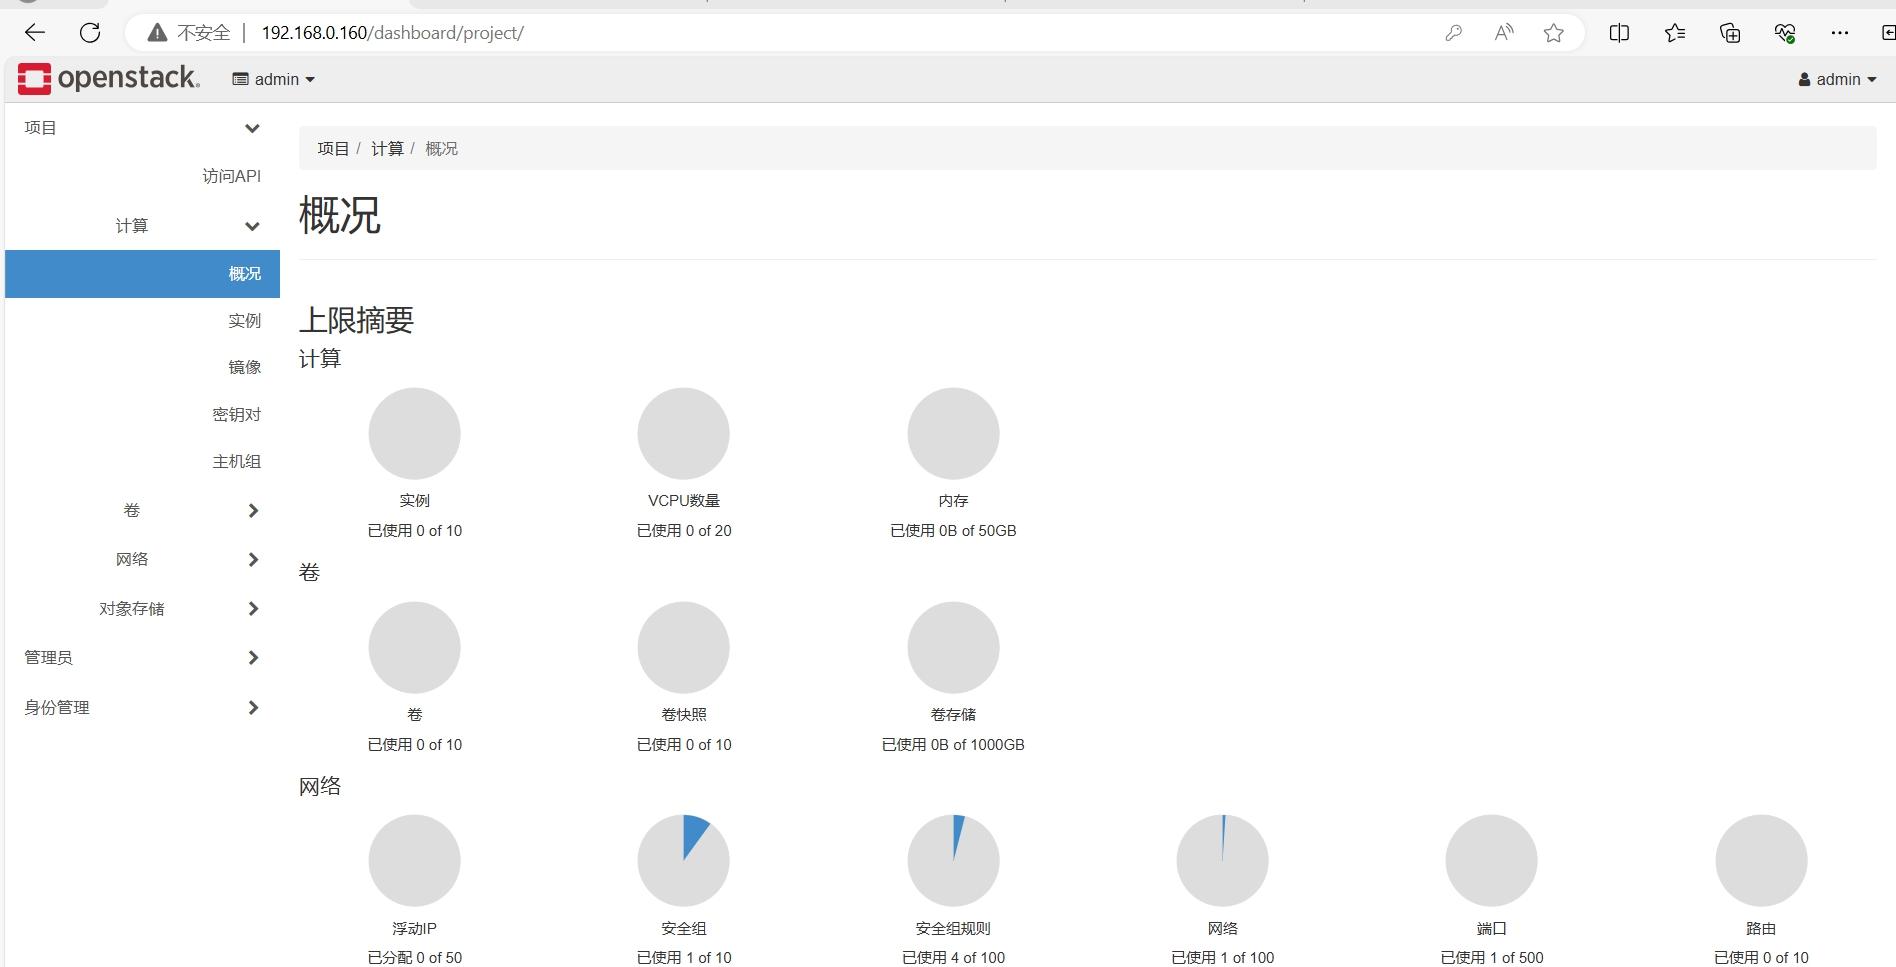Click the 安全组 usage pie chart
Image resolution: width=1896 pixels, height=967 pixels.
(x=684, y=861)
